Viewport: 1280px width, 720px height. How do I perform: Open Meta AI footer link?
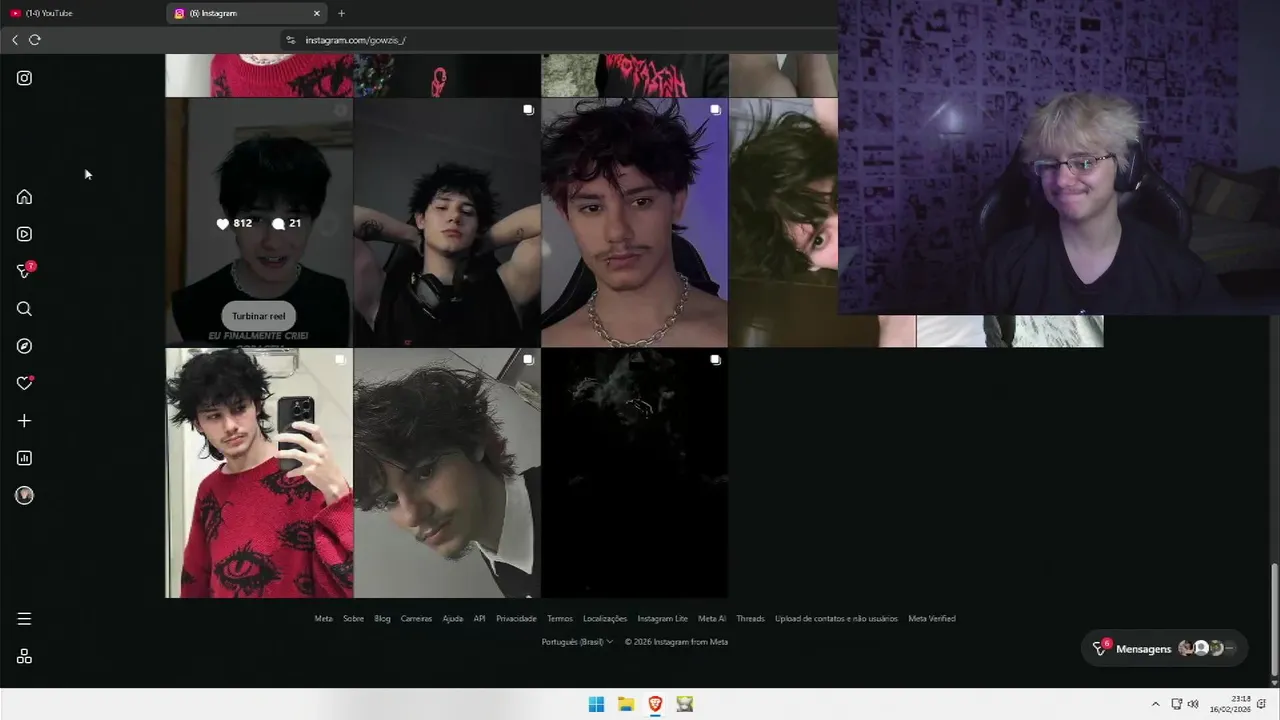[712, 619]
